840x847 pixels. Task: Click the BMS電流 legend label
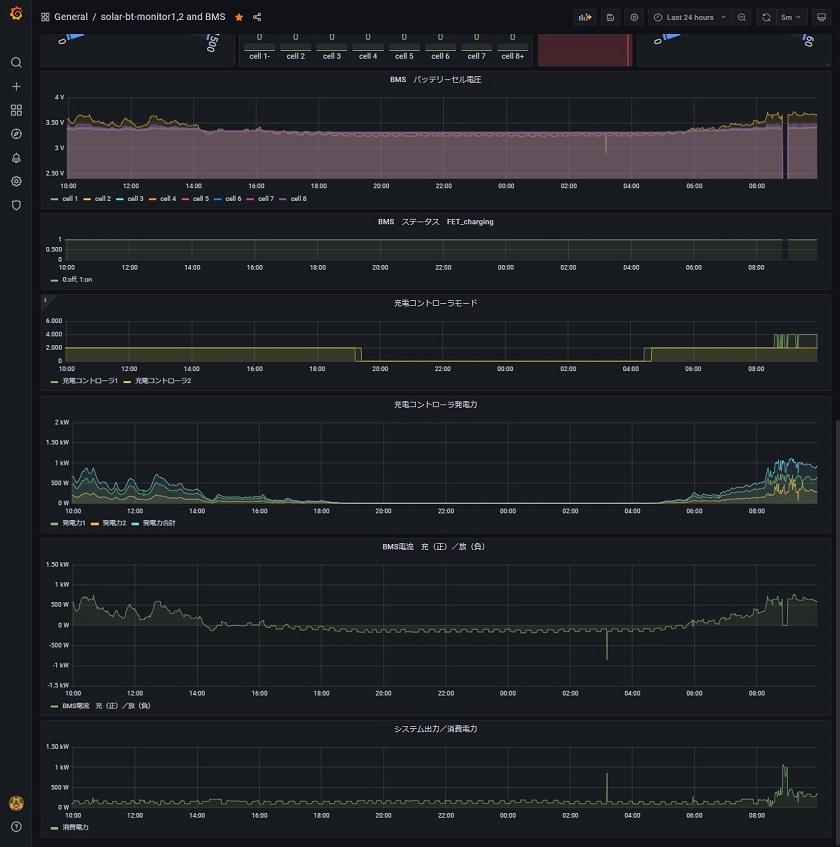click(106, 705)
